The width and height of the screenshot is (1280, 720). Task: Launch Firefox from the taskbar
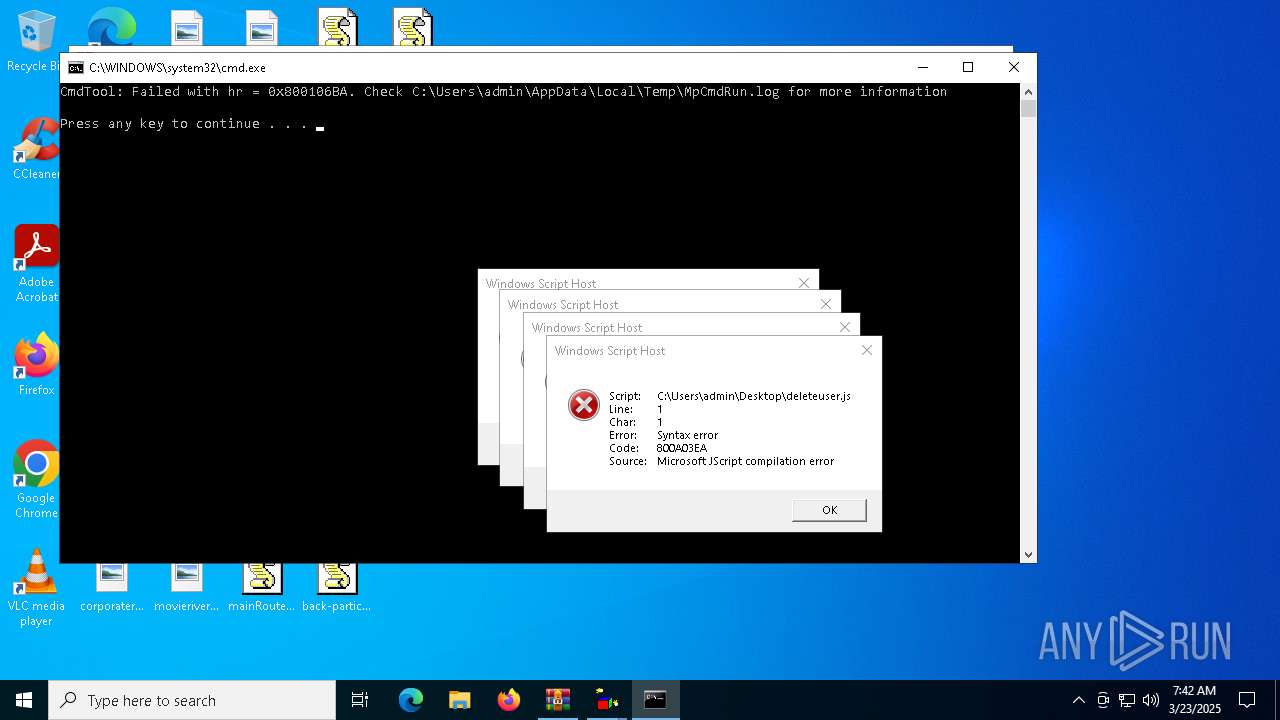509,700
